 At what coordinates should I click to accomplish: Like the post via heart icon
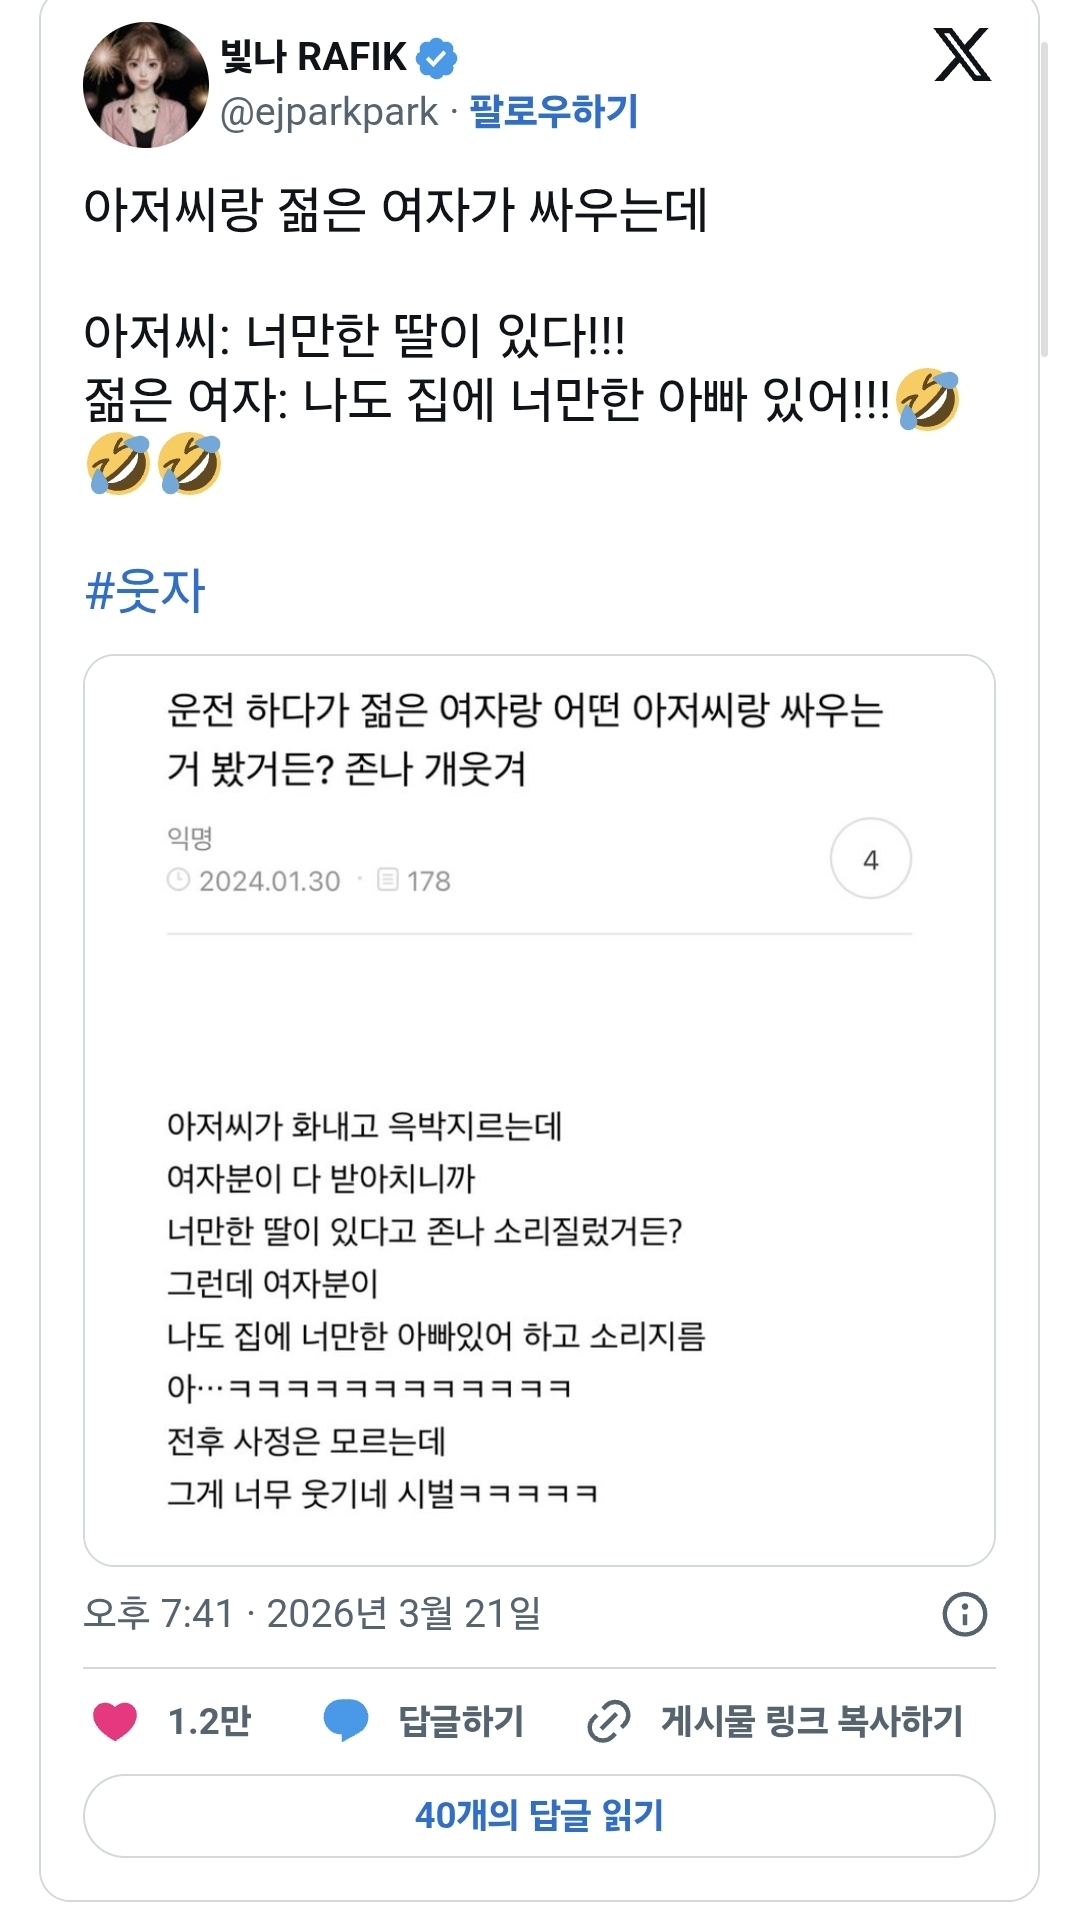(x=115, y=1721)
